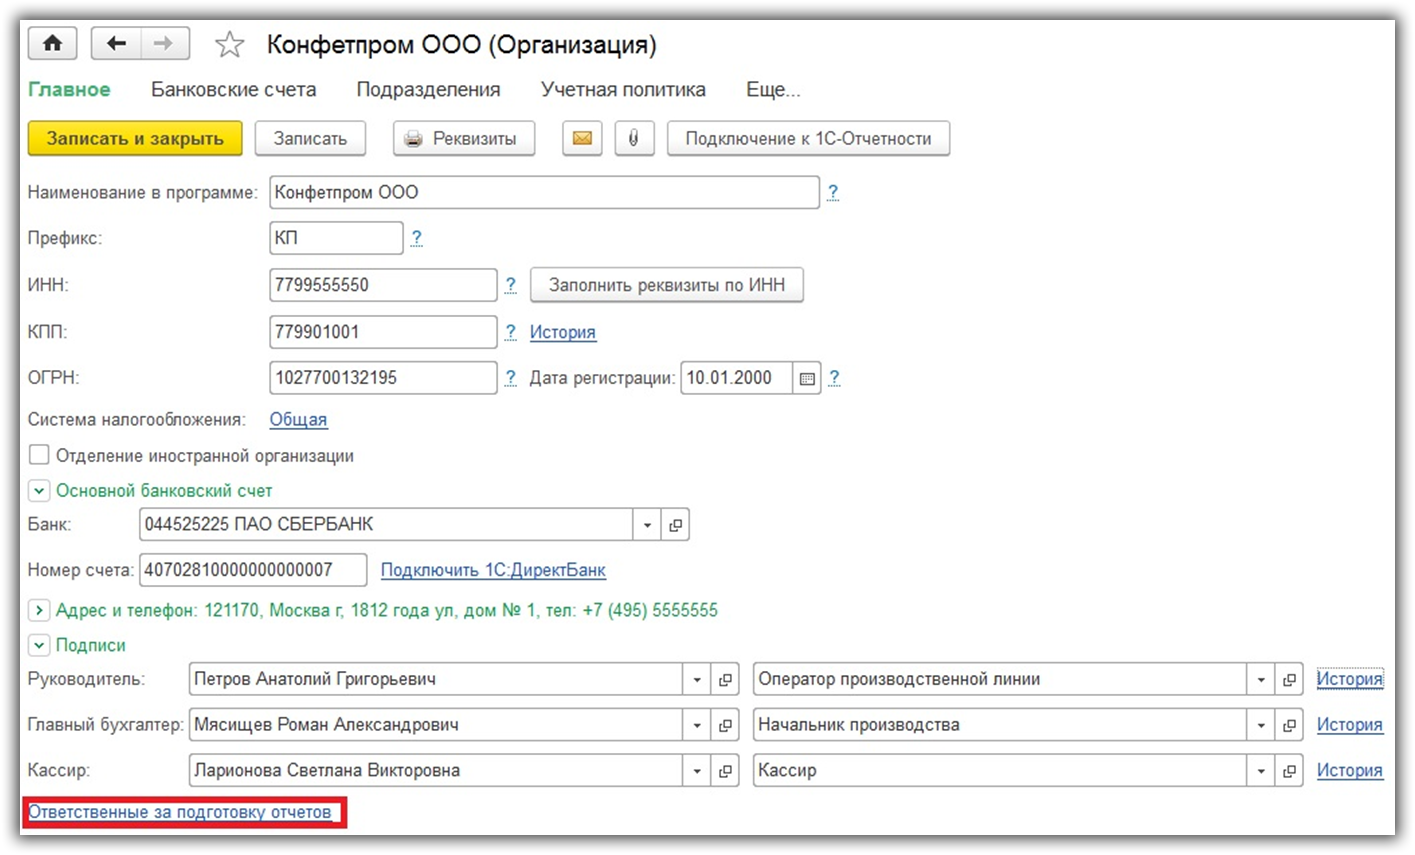The width and height of the screenshot is (1415, 855).
Task: Add Конфетпром ООО to favorites star
Action: 230,44
